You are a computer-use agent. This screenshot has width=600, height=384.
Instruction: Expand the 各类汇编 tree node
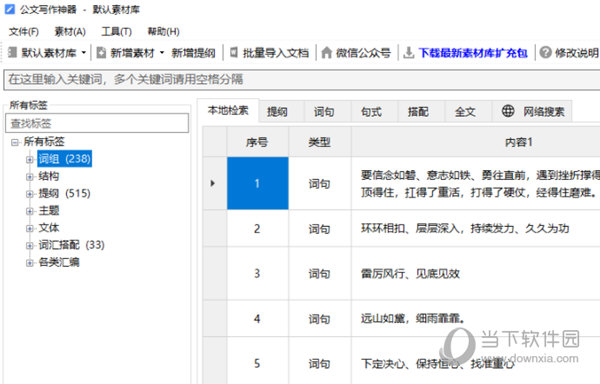pyautogui.click(x=29, y=263)
